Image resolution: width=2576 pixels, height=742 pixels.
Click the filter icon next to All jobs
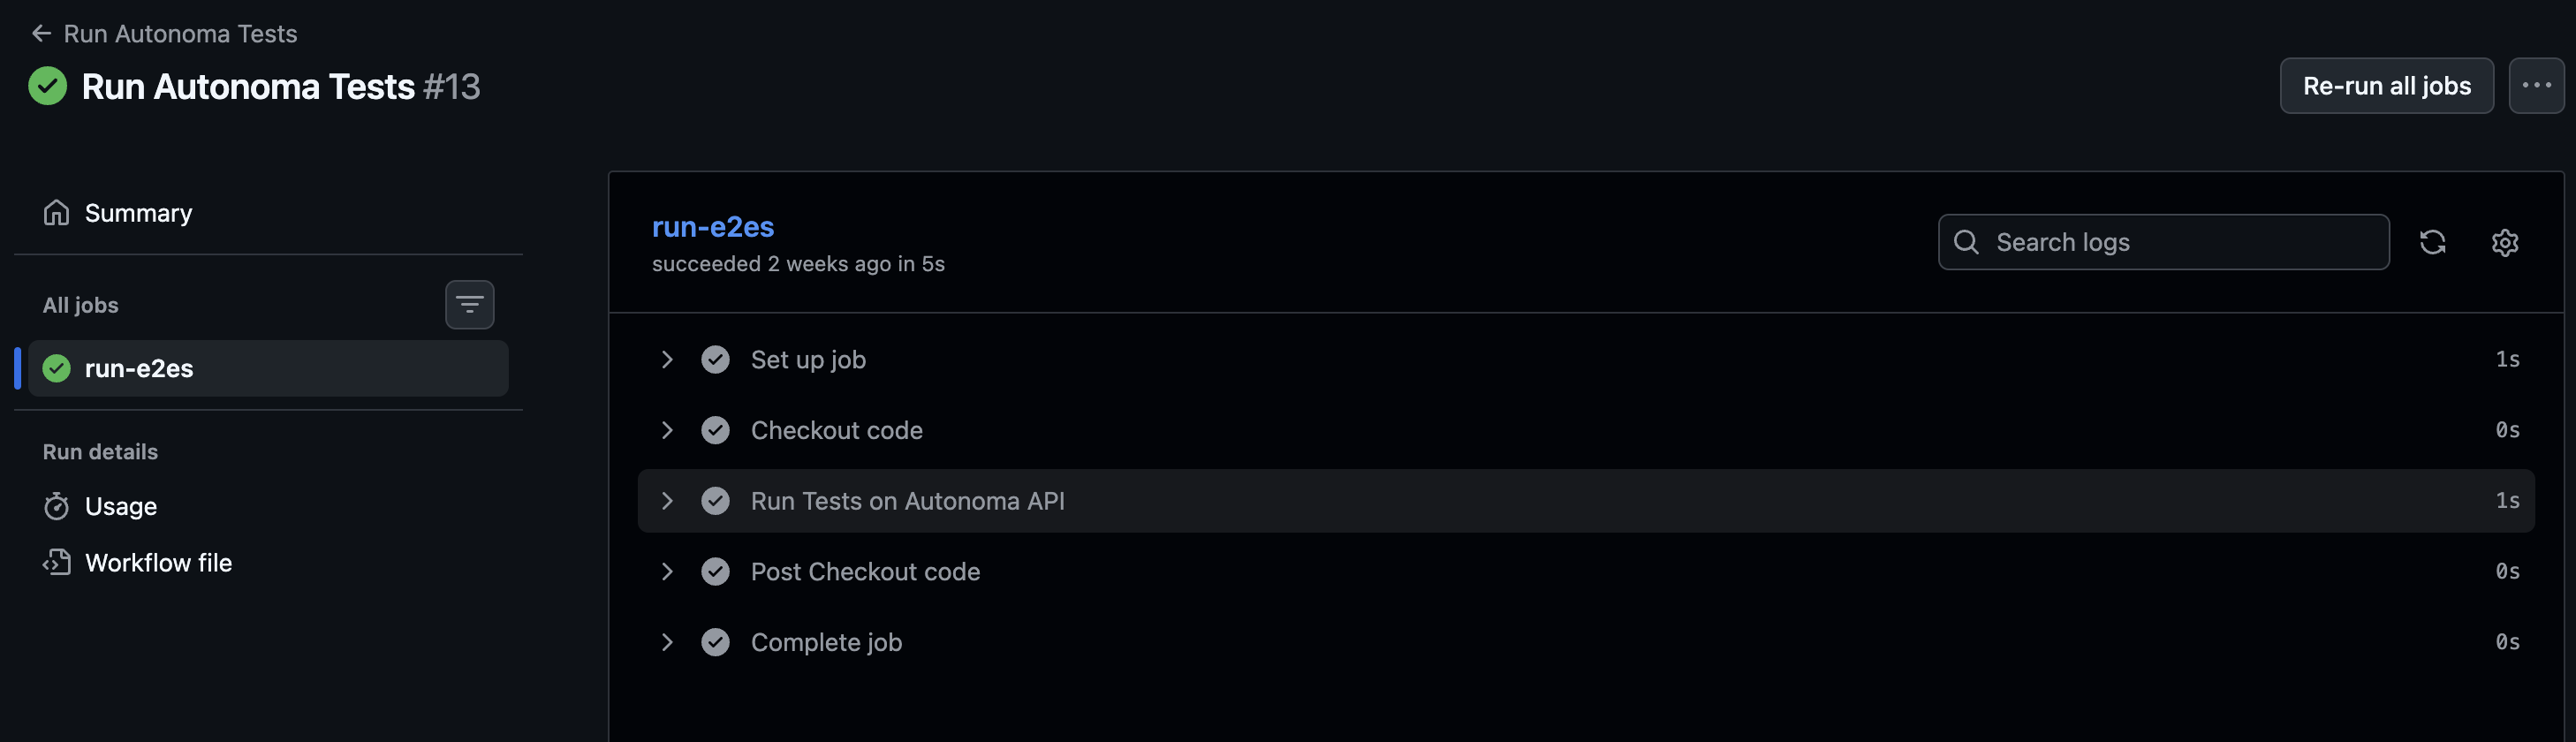[470, 304]
